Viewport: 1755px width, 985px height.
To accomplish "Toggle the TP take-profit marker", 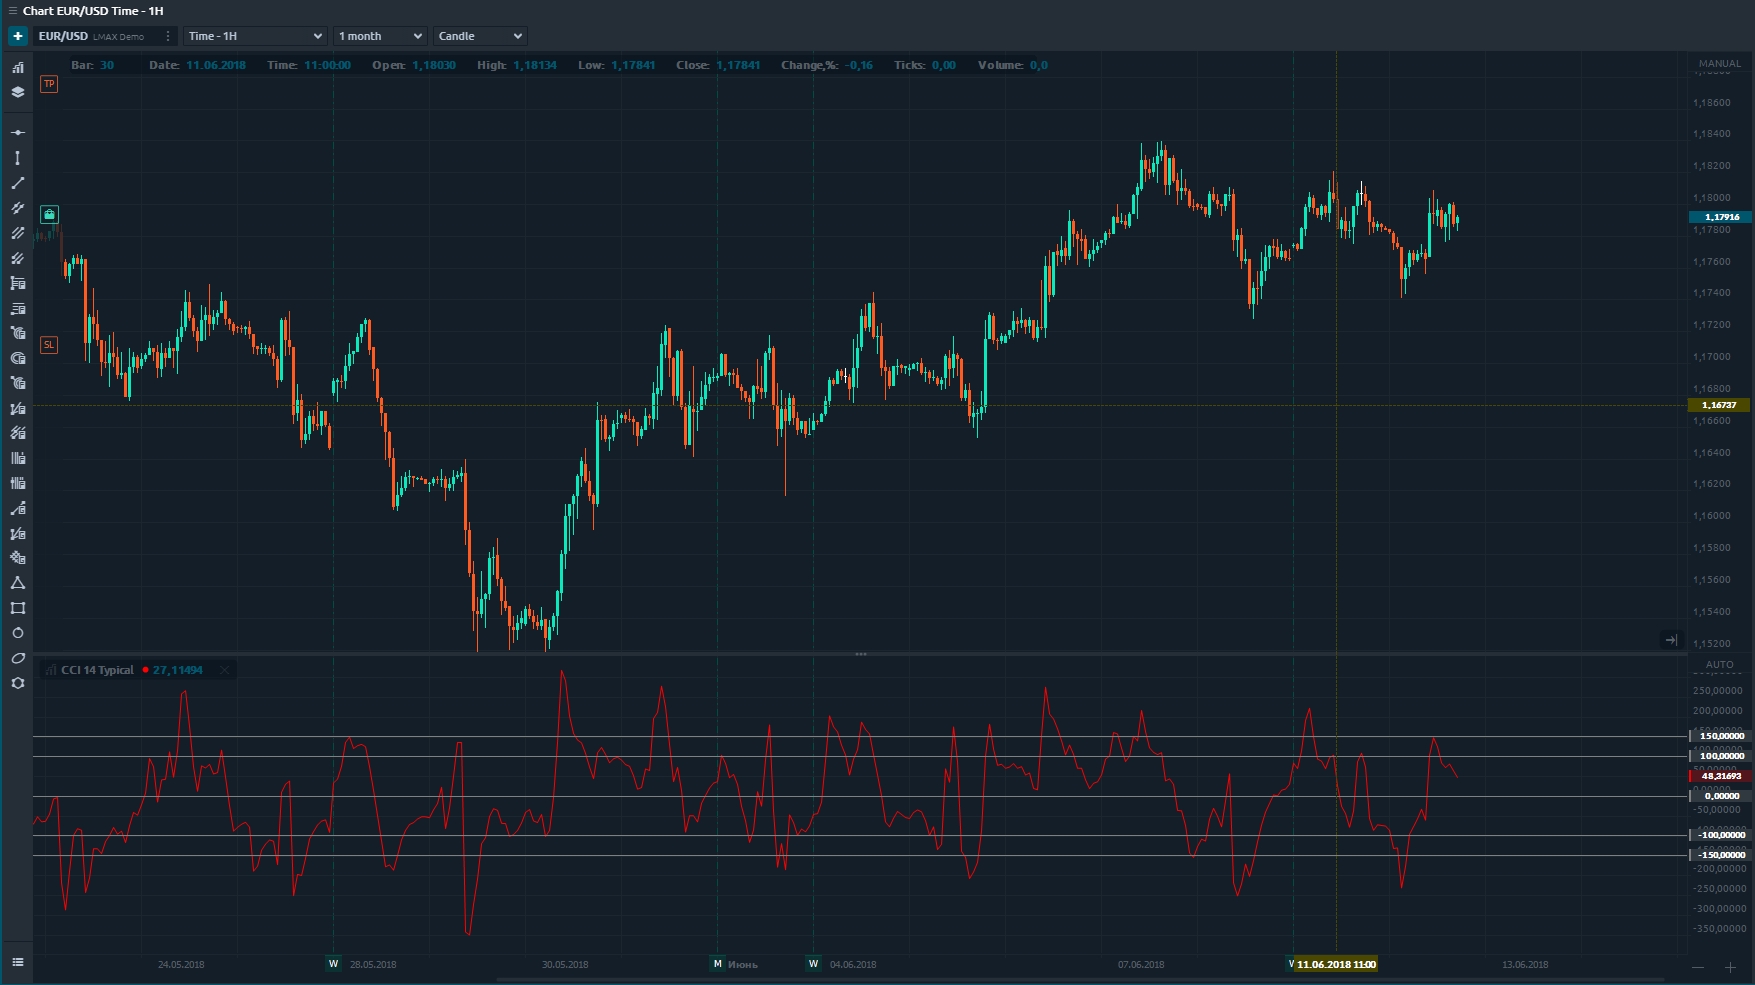I will point(49,84).
